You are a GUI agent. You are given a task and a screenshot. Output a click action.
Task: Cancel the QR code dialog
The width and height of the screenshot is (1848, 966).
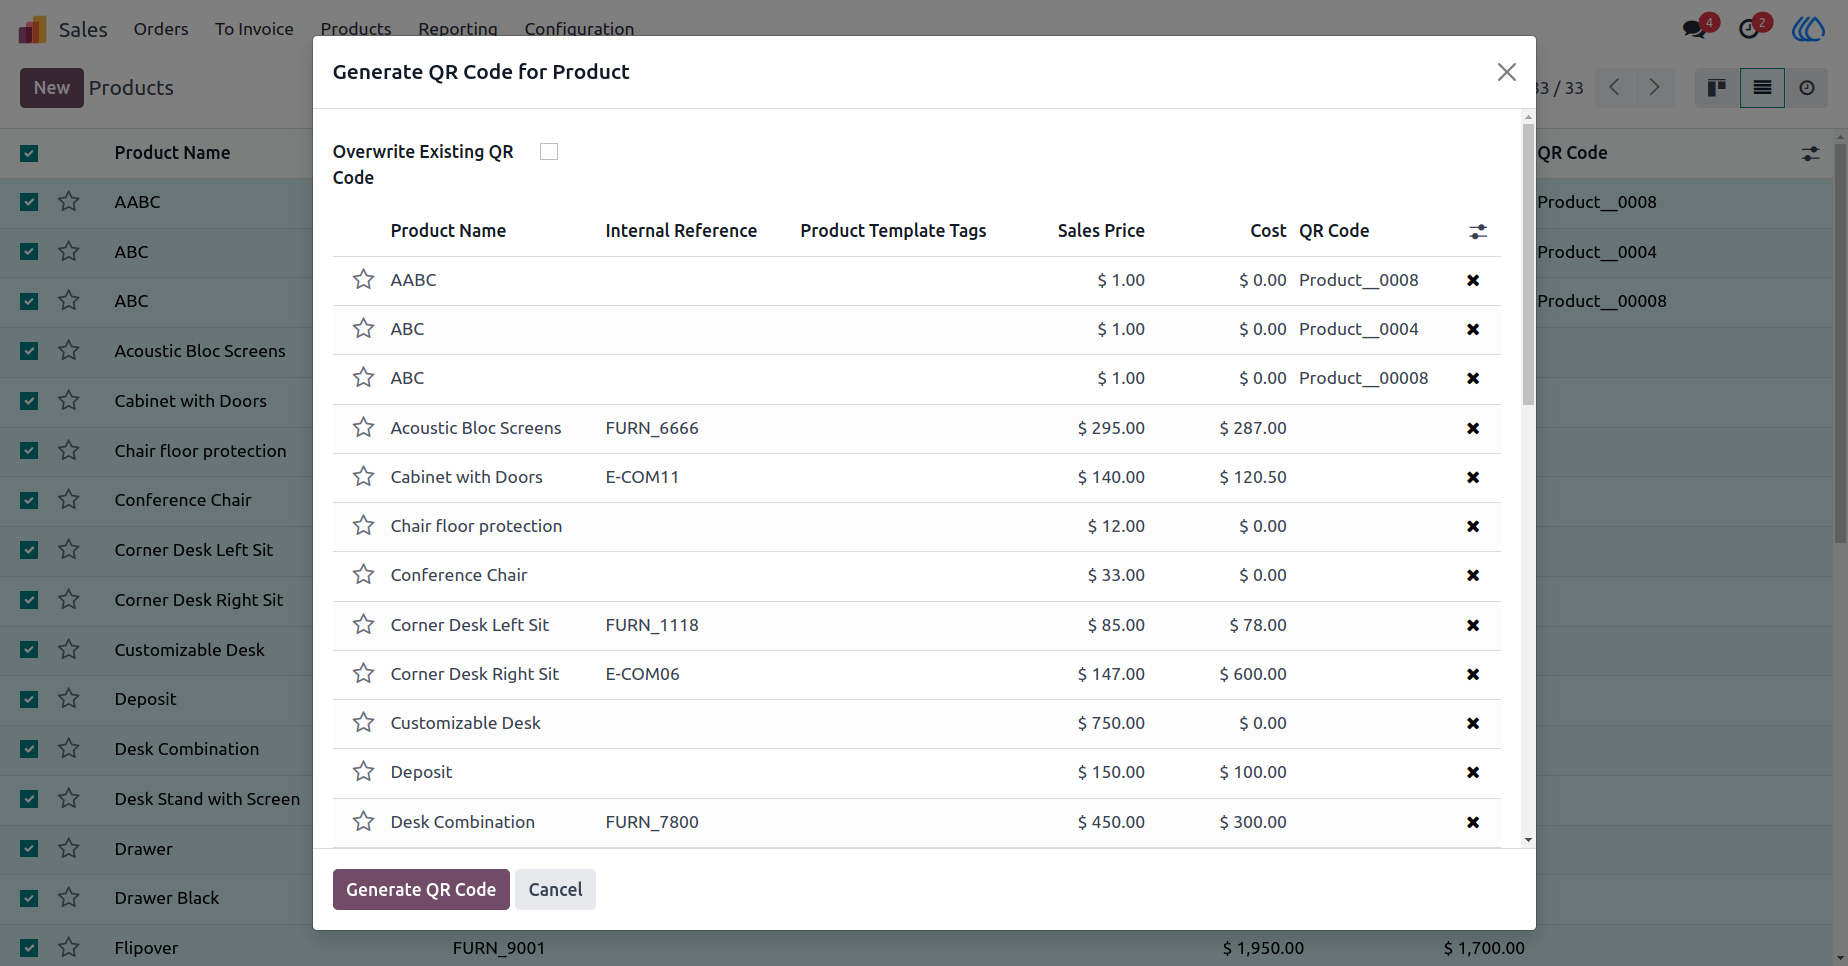click(555, 890)
